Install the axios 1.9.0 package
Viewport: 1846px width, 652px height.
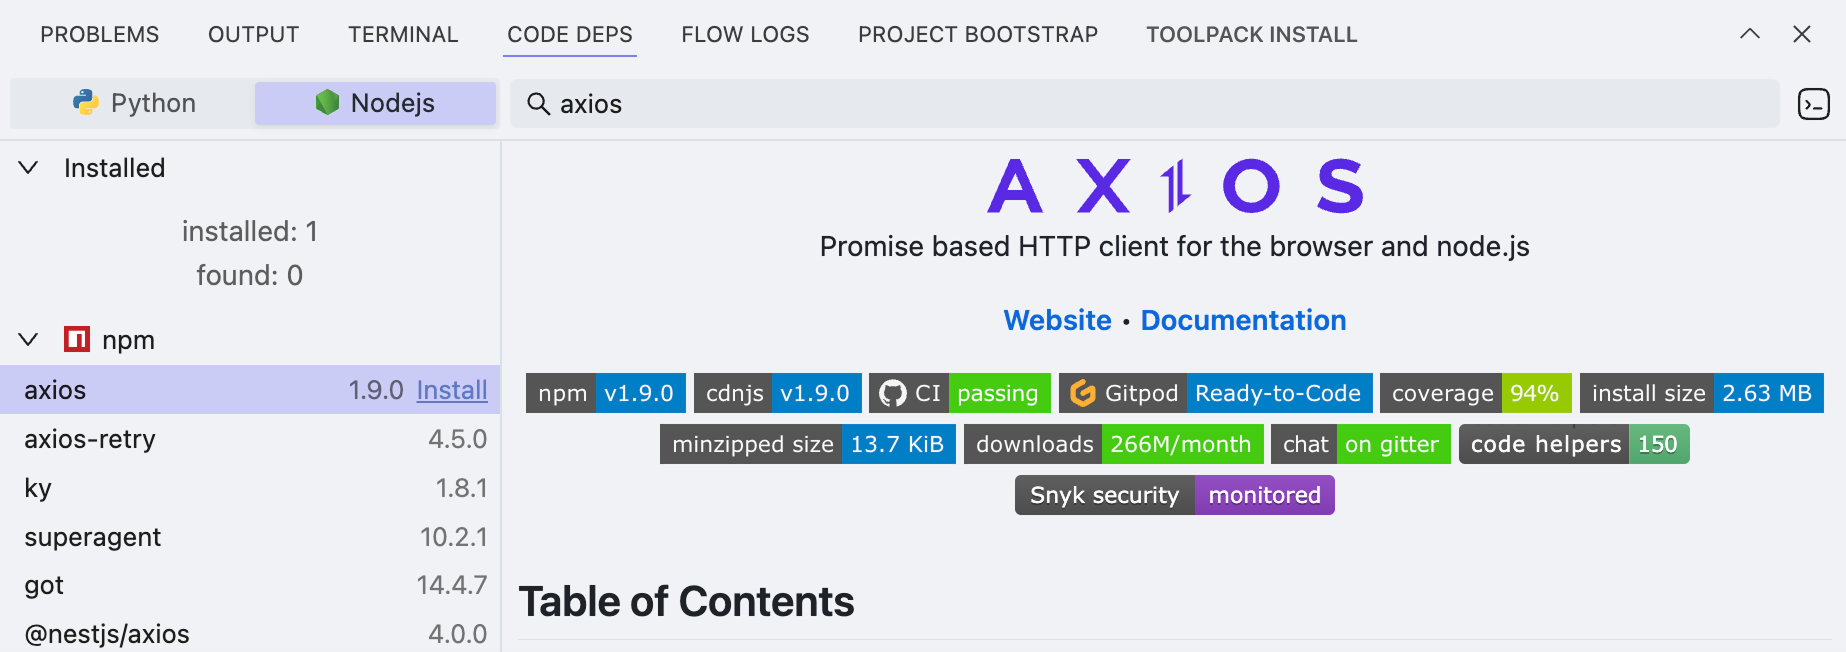[451, 390]
